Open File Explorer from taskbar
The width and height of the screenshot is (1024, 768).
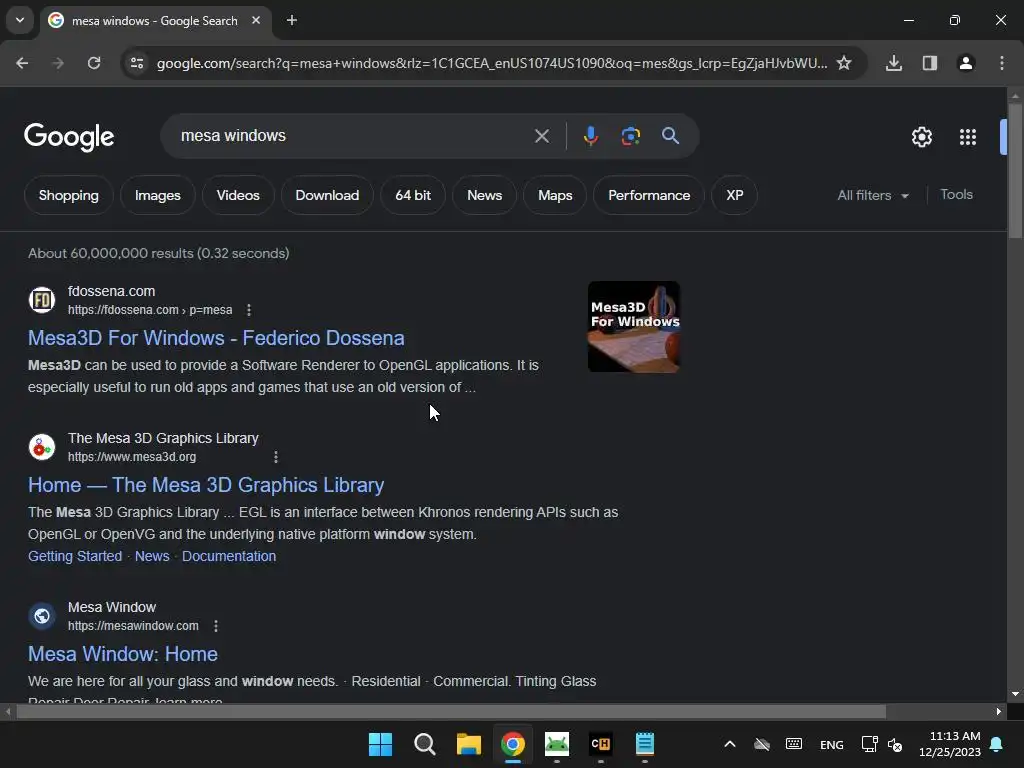pos(468,744)
